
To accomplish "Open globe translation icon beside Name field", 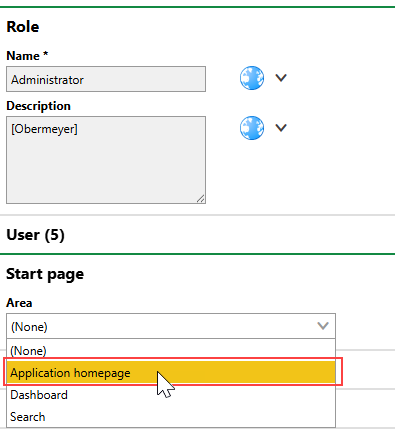I will coord(252,78).
